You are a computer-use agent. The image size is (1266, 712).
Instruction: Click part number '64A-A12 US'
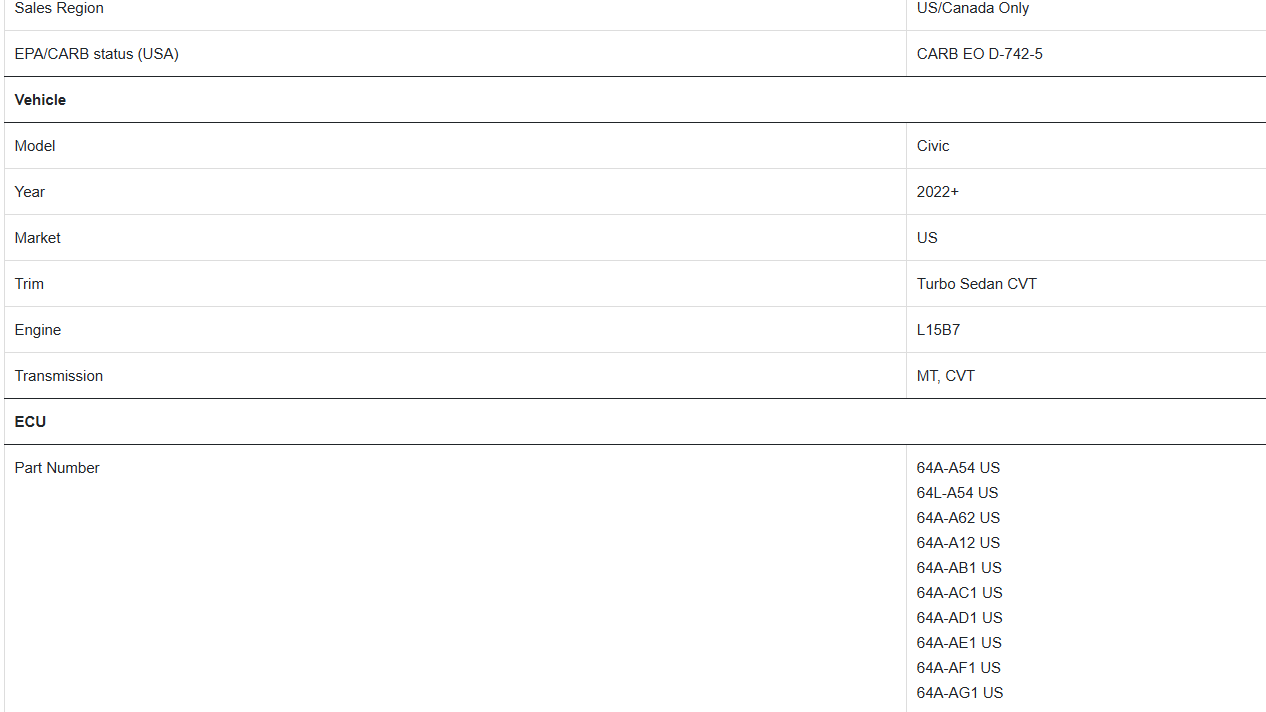[958, 543]
